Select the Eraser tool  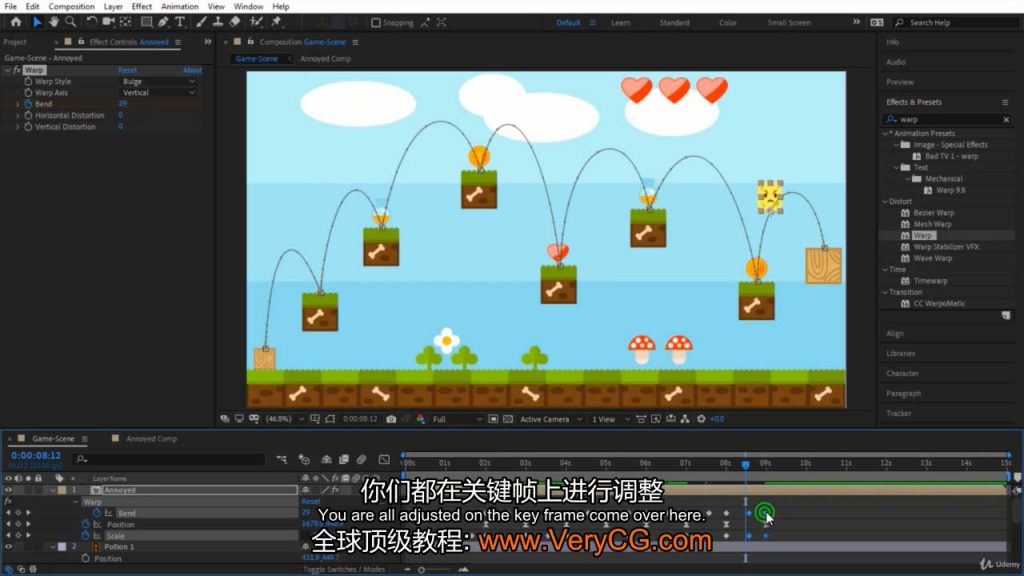tap(235, 22)
